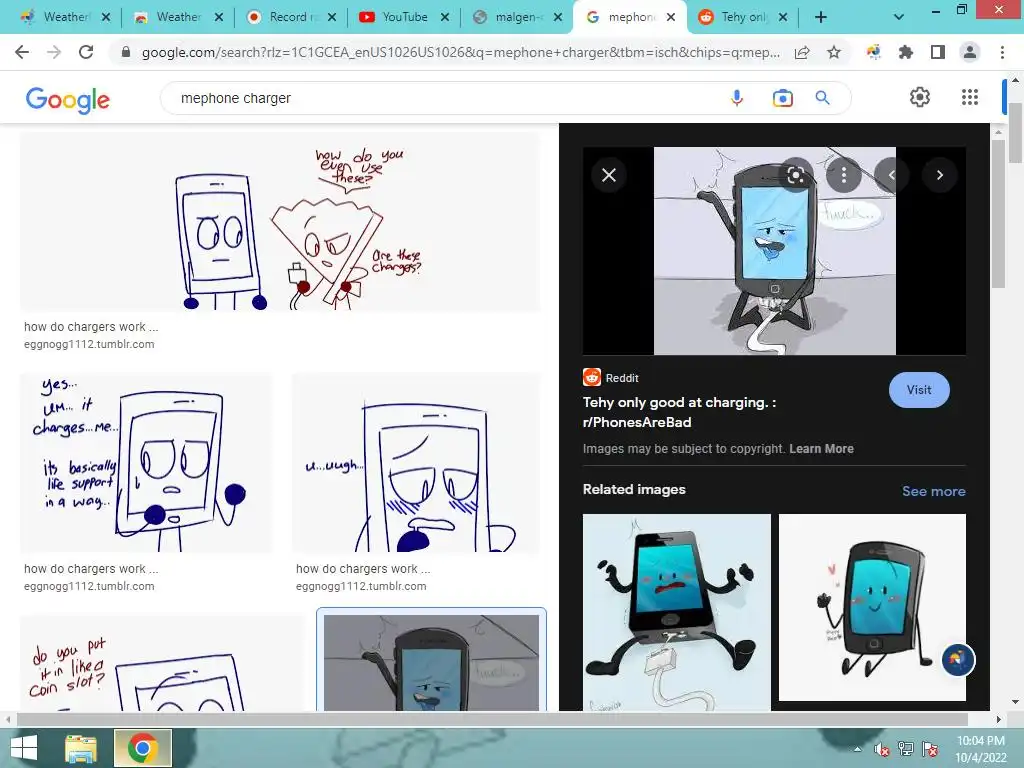Click the share page icon in address bar

click(802, 52)
